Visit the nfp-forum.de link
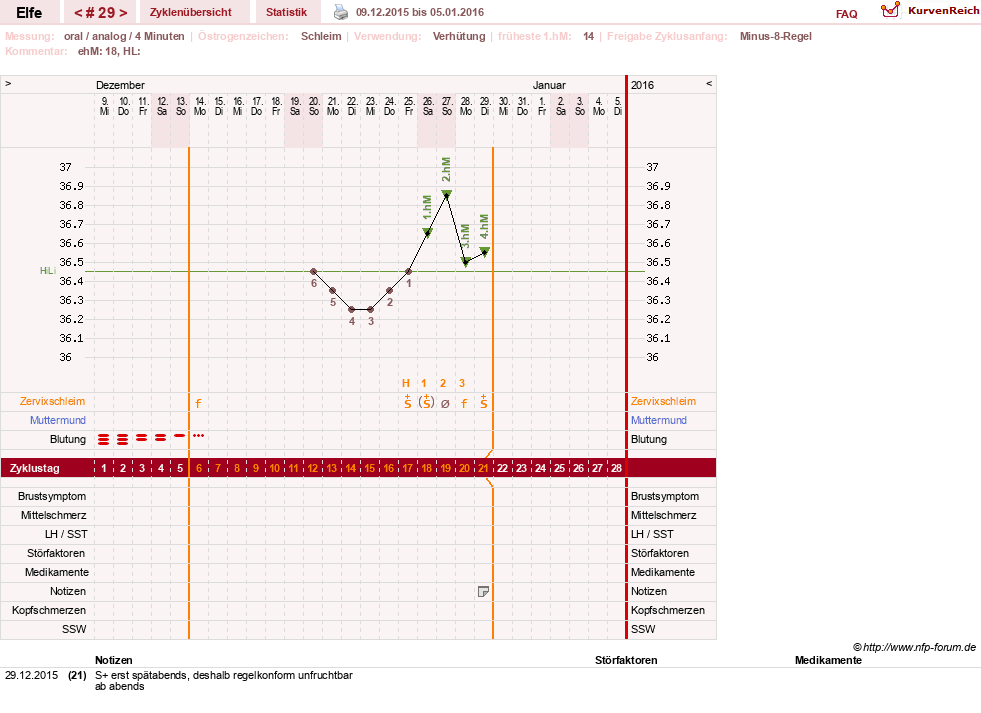Viewport: 981px width, 713px height. (914, 647)
